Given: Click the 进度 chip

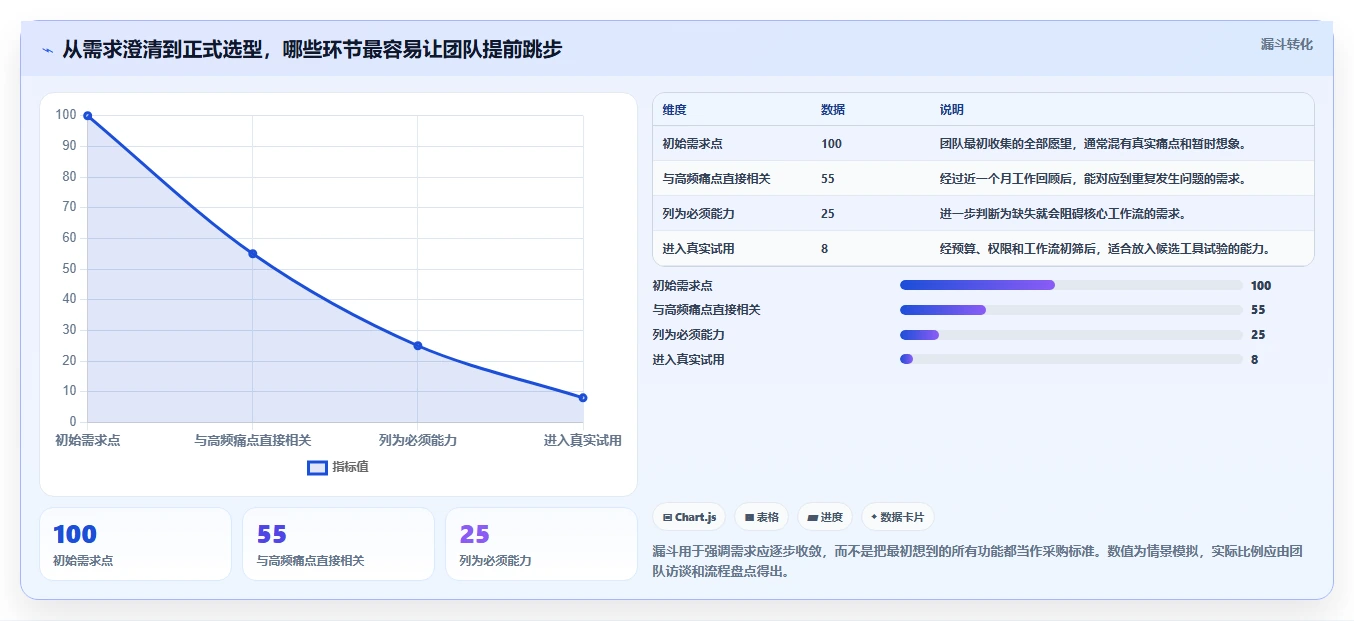Looking at the screenshot, I should [825, 517].
